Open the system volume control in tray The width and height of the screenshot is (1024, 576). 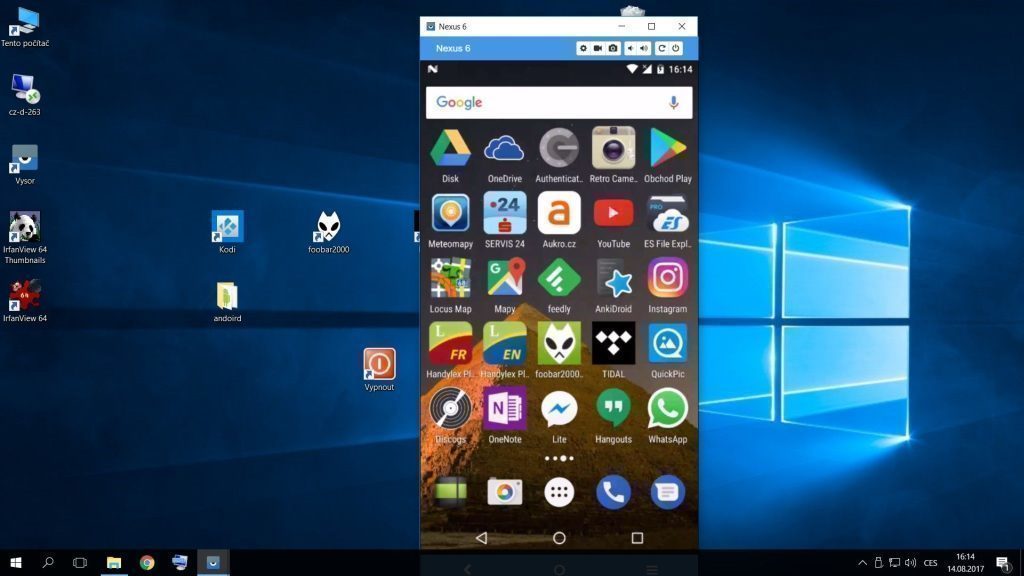click(x=910, y=562)
